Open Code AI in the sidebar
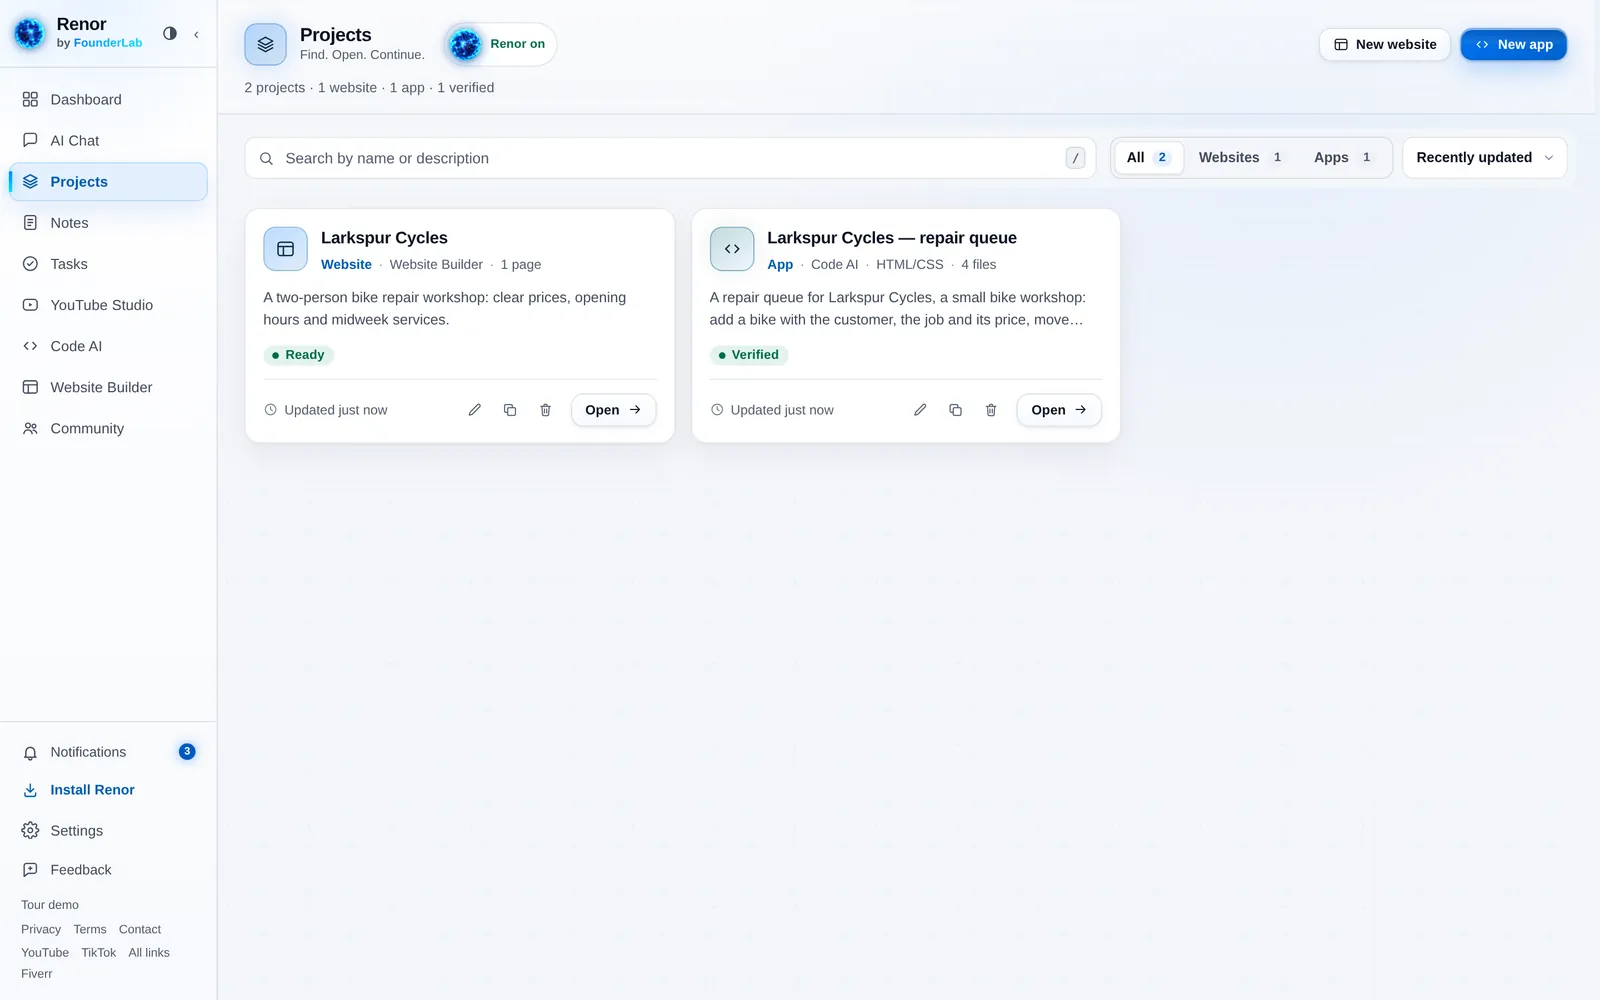1600x1000 pixels. tap(108, 346)
